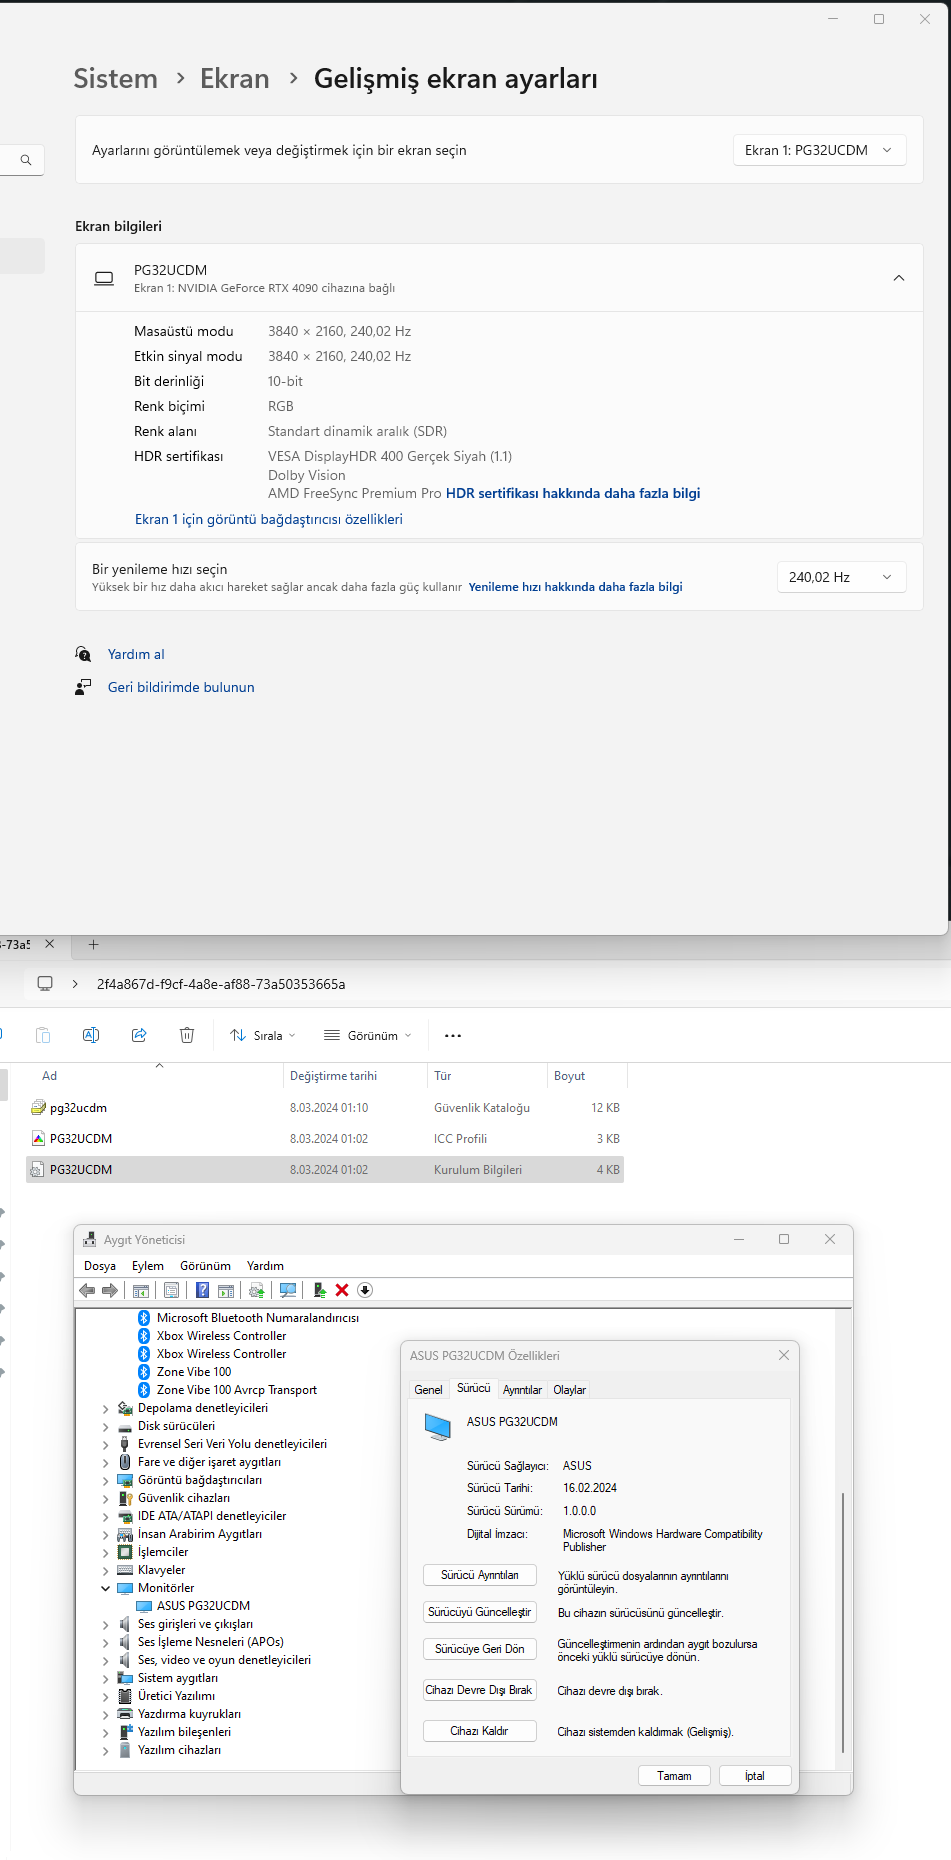
Task: Click the Properties icon in Device Manager toolbar
Action: tap(171, 1290)
